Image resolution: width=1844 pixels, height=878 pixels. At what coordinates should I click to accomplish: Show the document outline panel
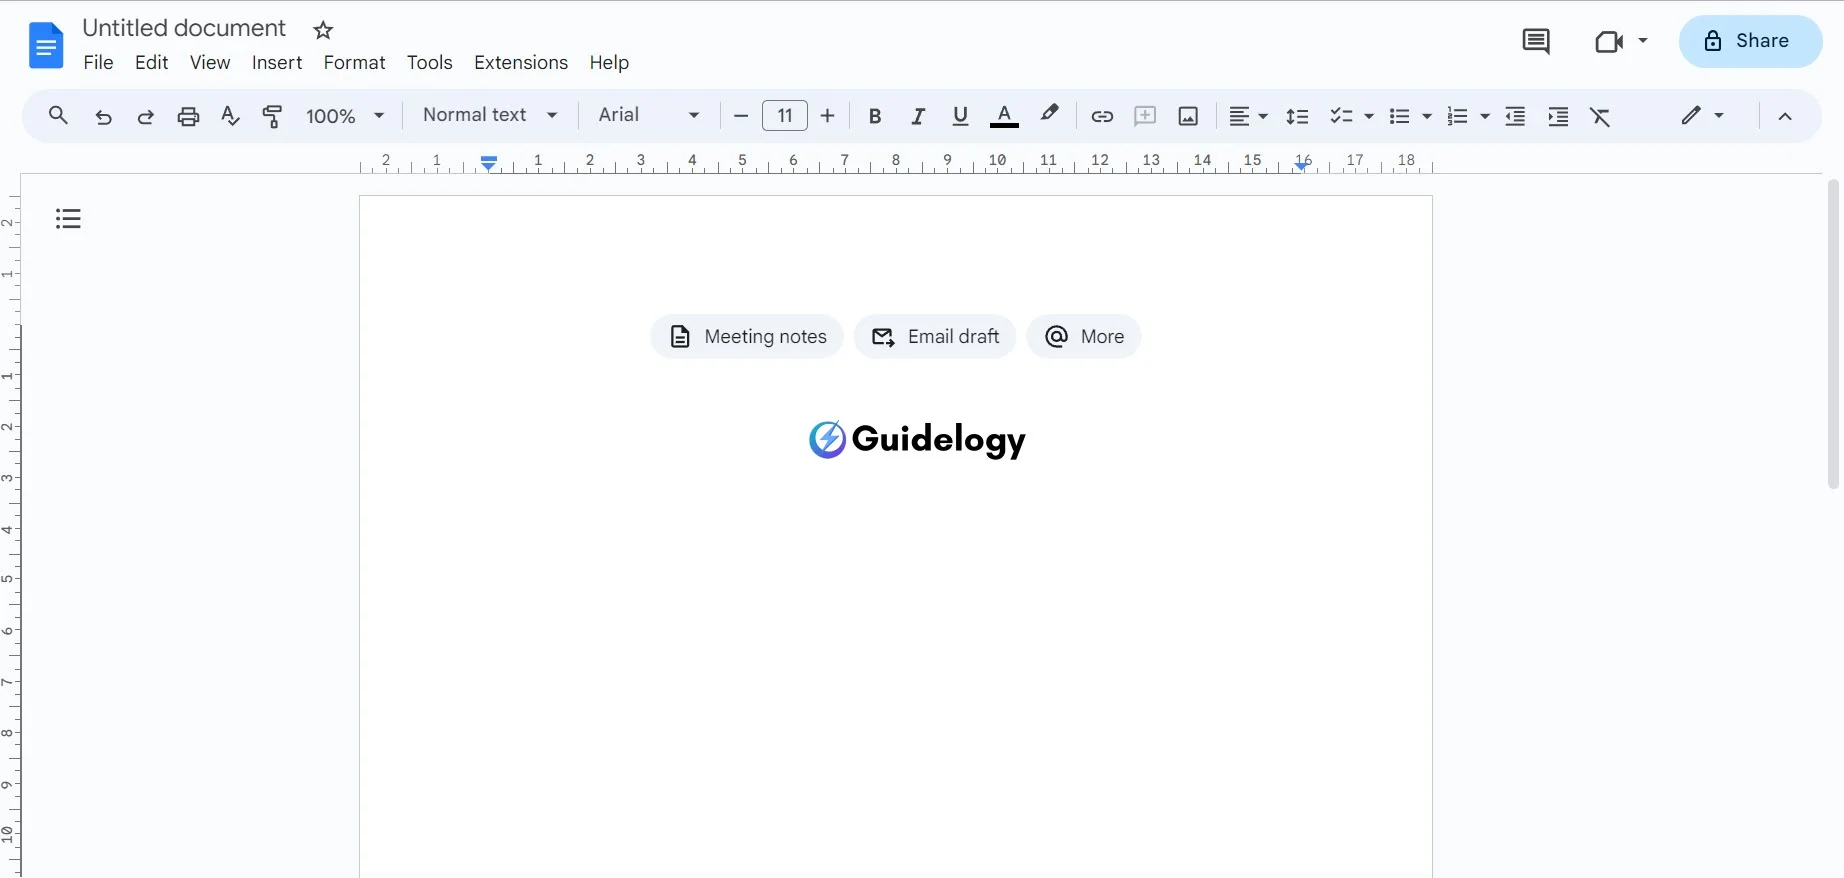tap(68, 219)
